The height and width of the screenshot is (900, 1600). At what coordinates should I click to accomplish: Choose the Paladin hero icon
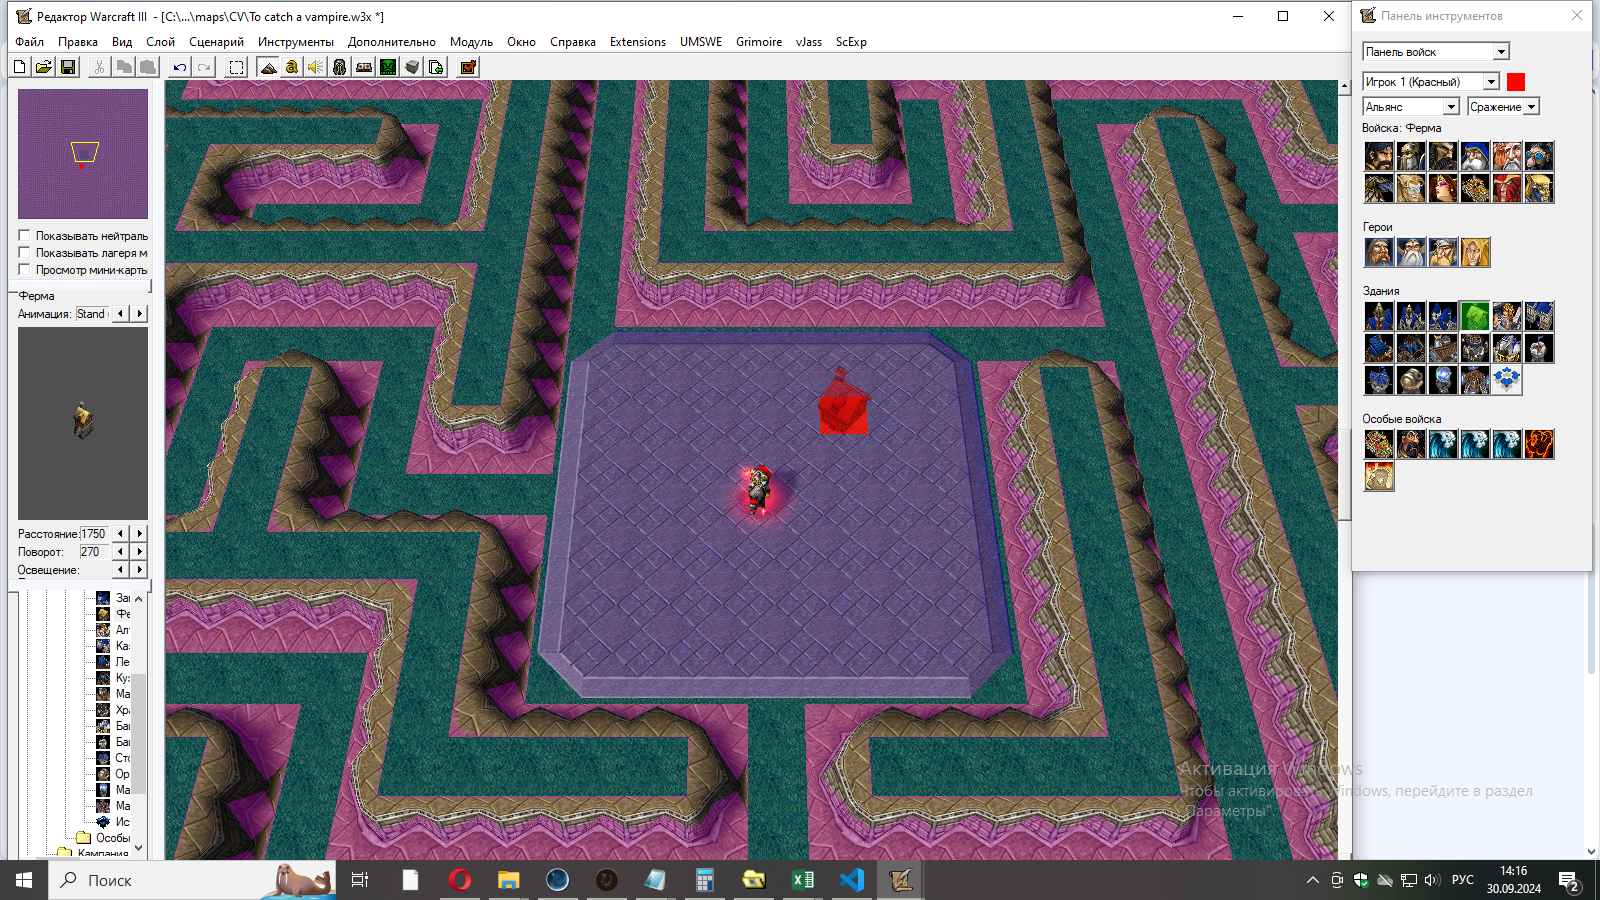(1379, 252)
